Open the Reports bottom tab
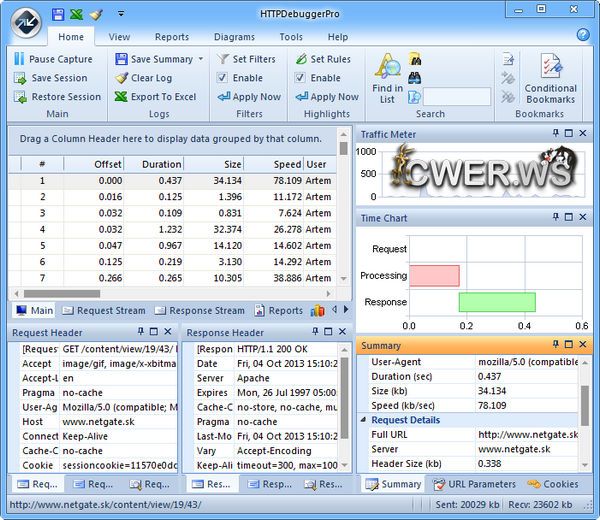Screen dimensions: 600x520 click(x=279, y=311)
